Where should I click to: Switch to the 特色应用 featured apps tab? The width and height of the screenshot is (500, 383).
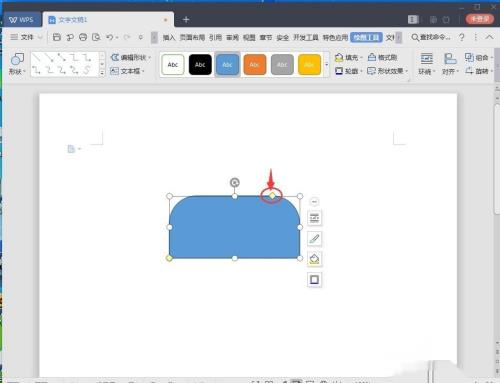click(335, 37)
